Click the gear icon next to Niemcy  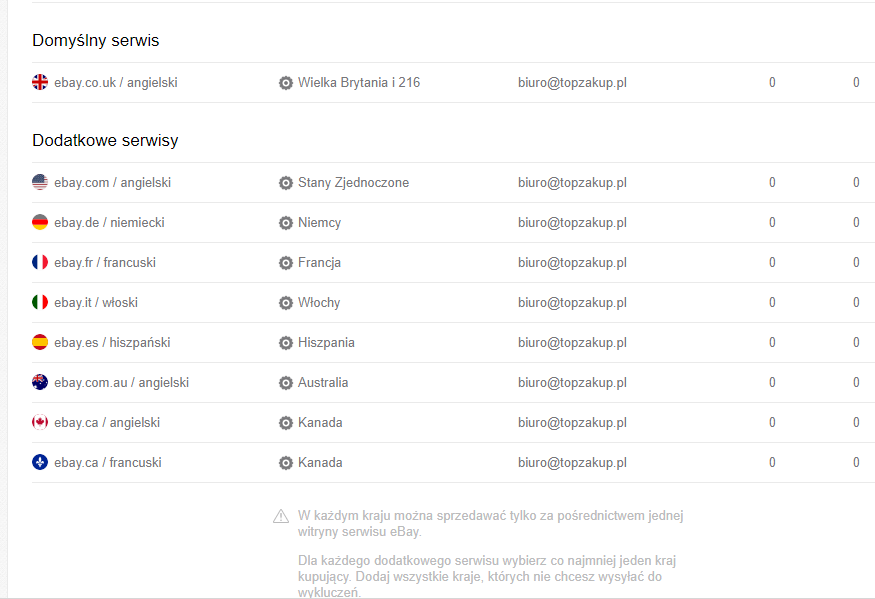(286, 223)
